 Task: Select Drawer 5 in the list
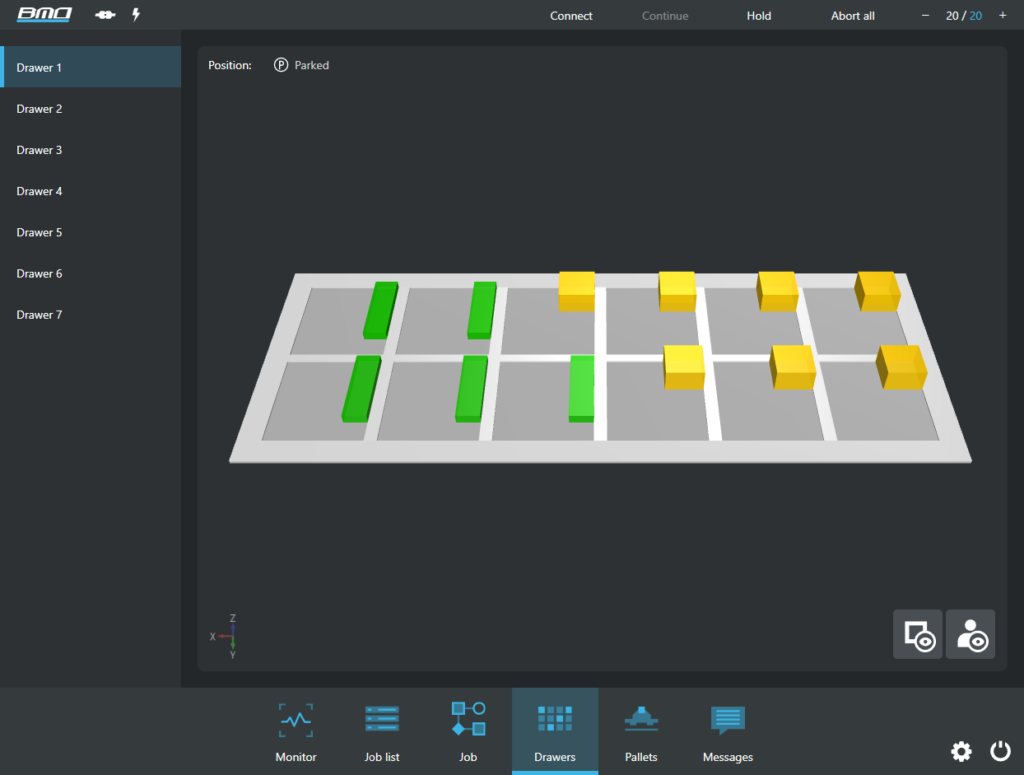click(x=91, y=232)
